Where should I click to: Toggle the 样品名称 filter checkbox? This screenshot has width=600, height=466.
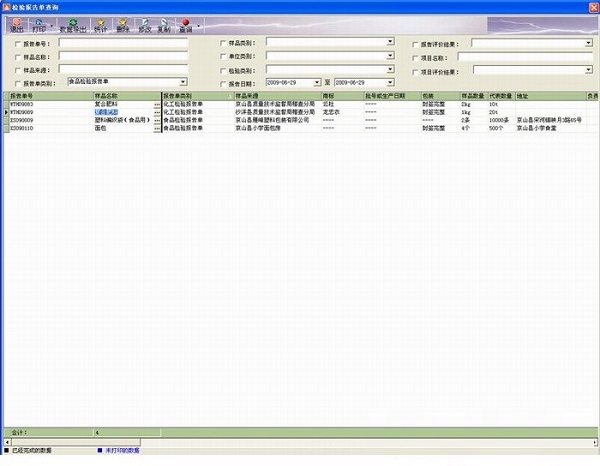coord(18,57)
